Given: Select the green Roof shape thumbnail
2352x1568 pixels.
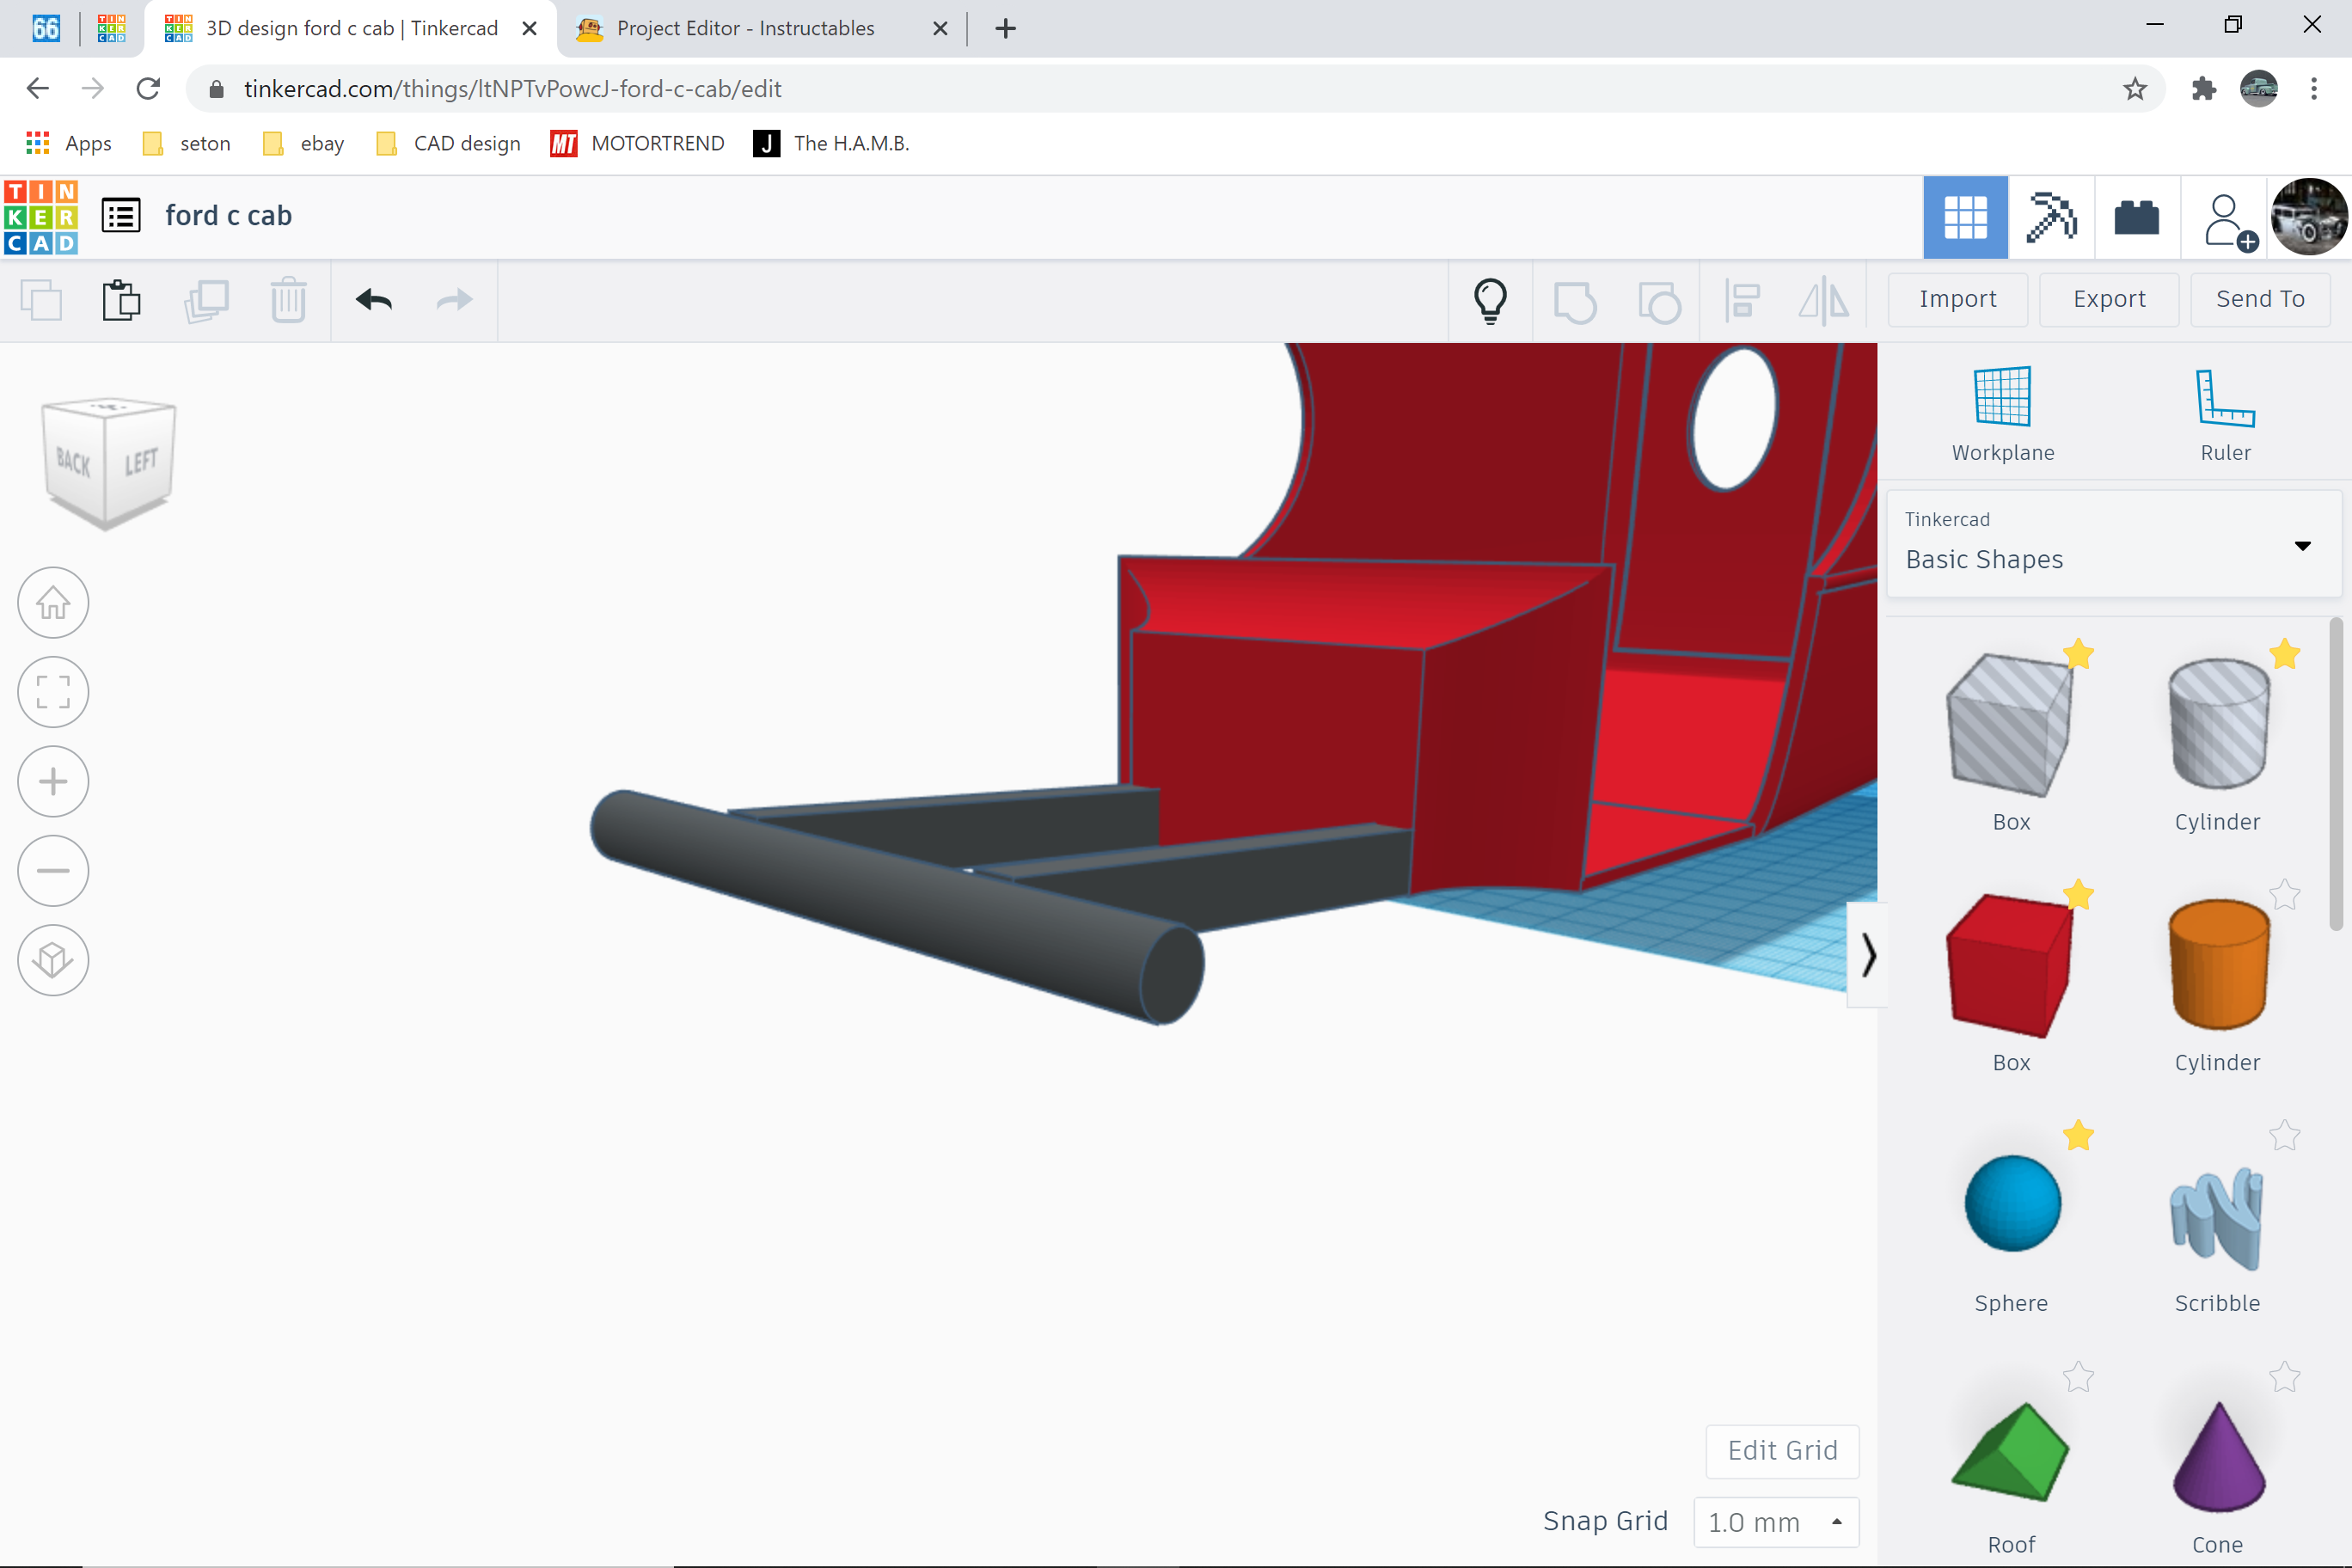Looking at the screenshot, I should click(2010, 1451).
